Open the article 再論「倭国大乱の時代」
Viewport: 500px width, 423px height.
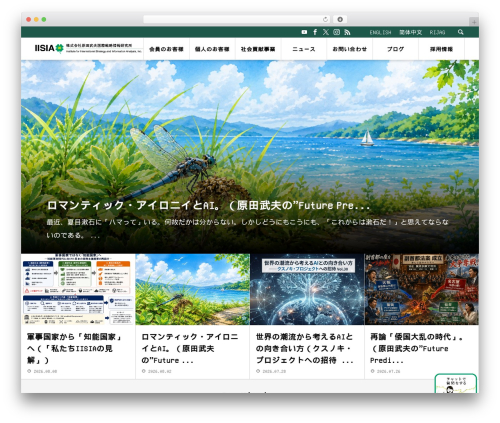(x=417, y=348)
